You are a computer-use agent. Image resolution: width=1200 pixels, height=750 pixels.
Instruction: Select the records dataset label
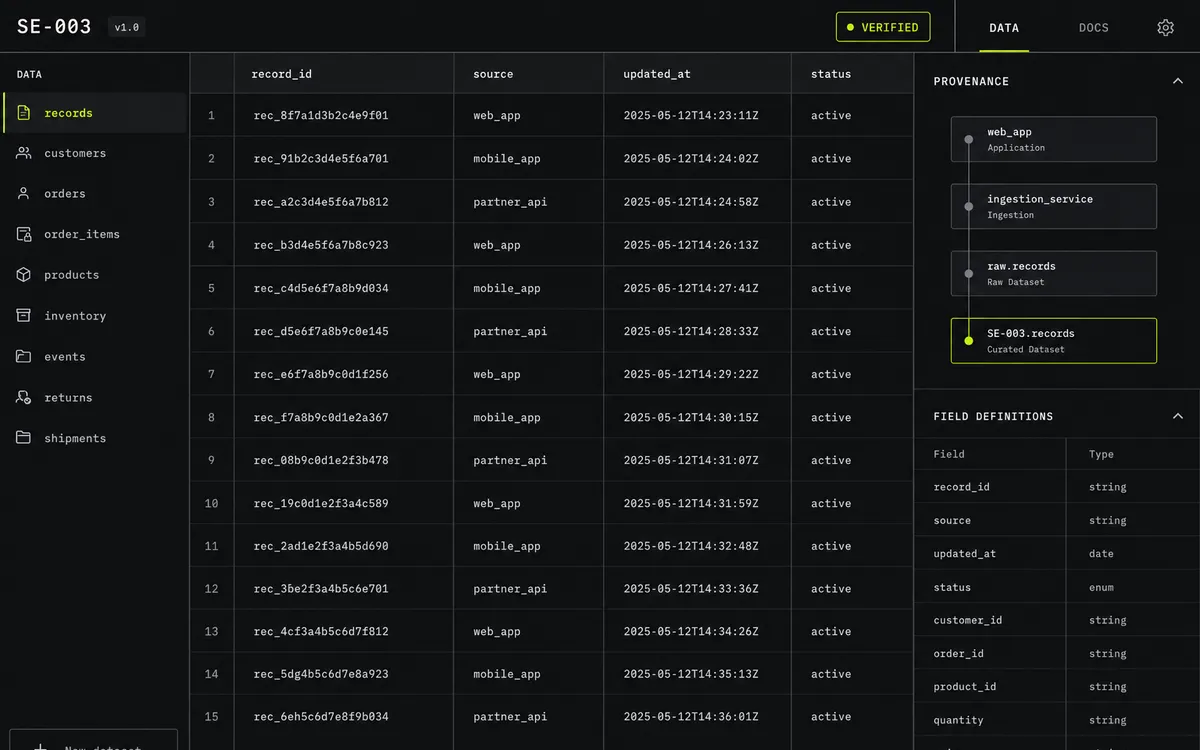(x=68, y=113)
